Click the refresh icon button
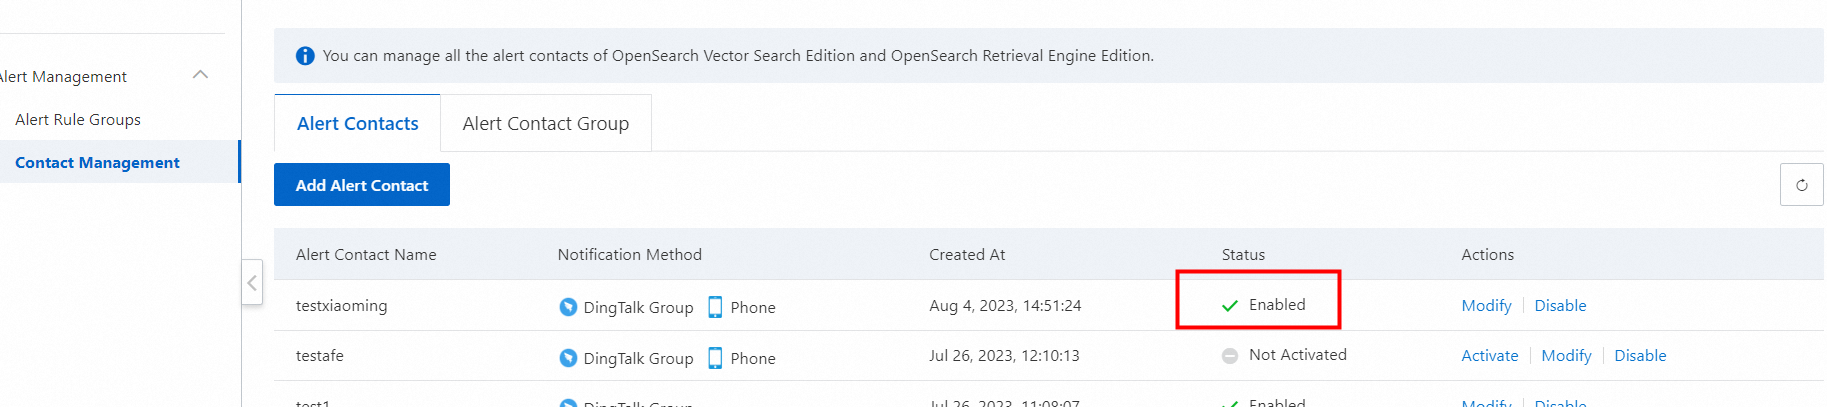Viewport: 1827px width, 407px height. click(1801, 185)
